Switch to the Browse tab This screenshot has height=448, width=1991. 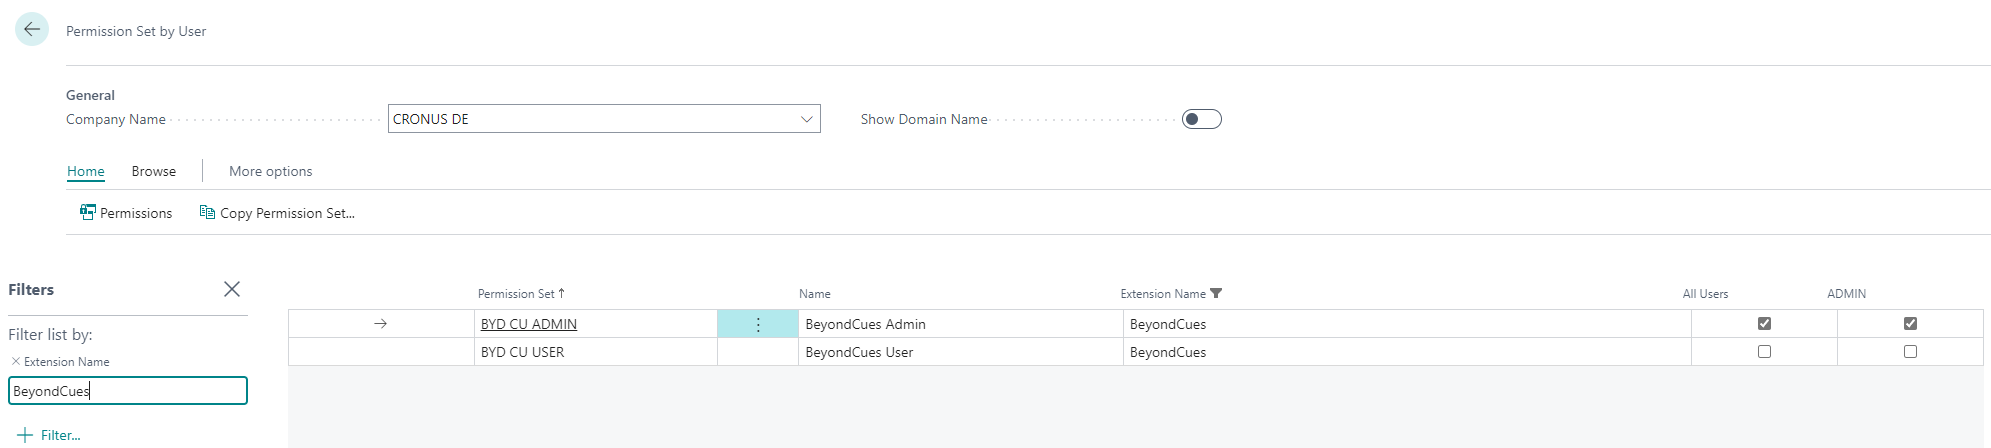click(153, 171)
